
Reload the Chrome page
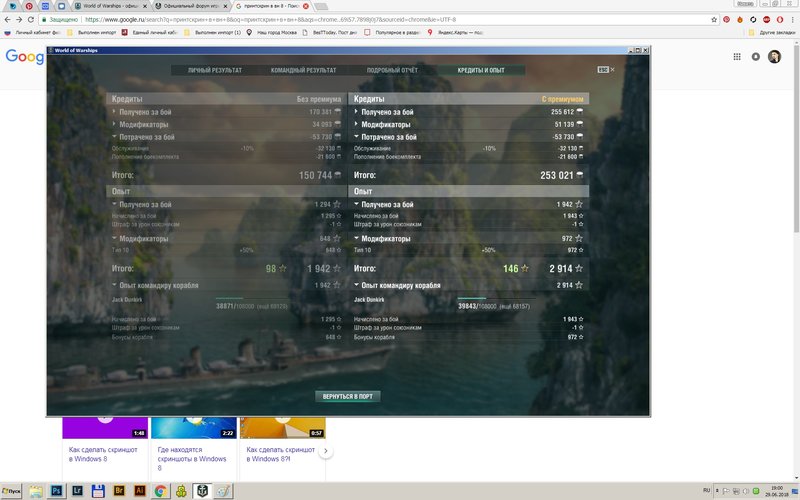[31, 19]
